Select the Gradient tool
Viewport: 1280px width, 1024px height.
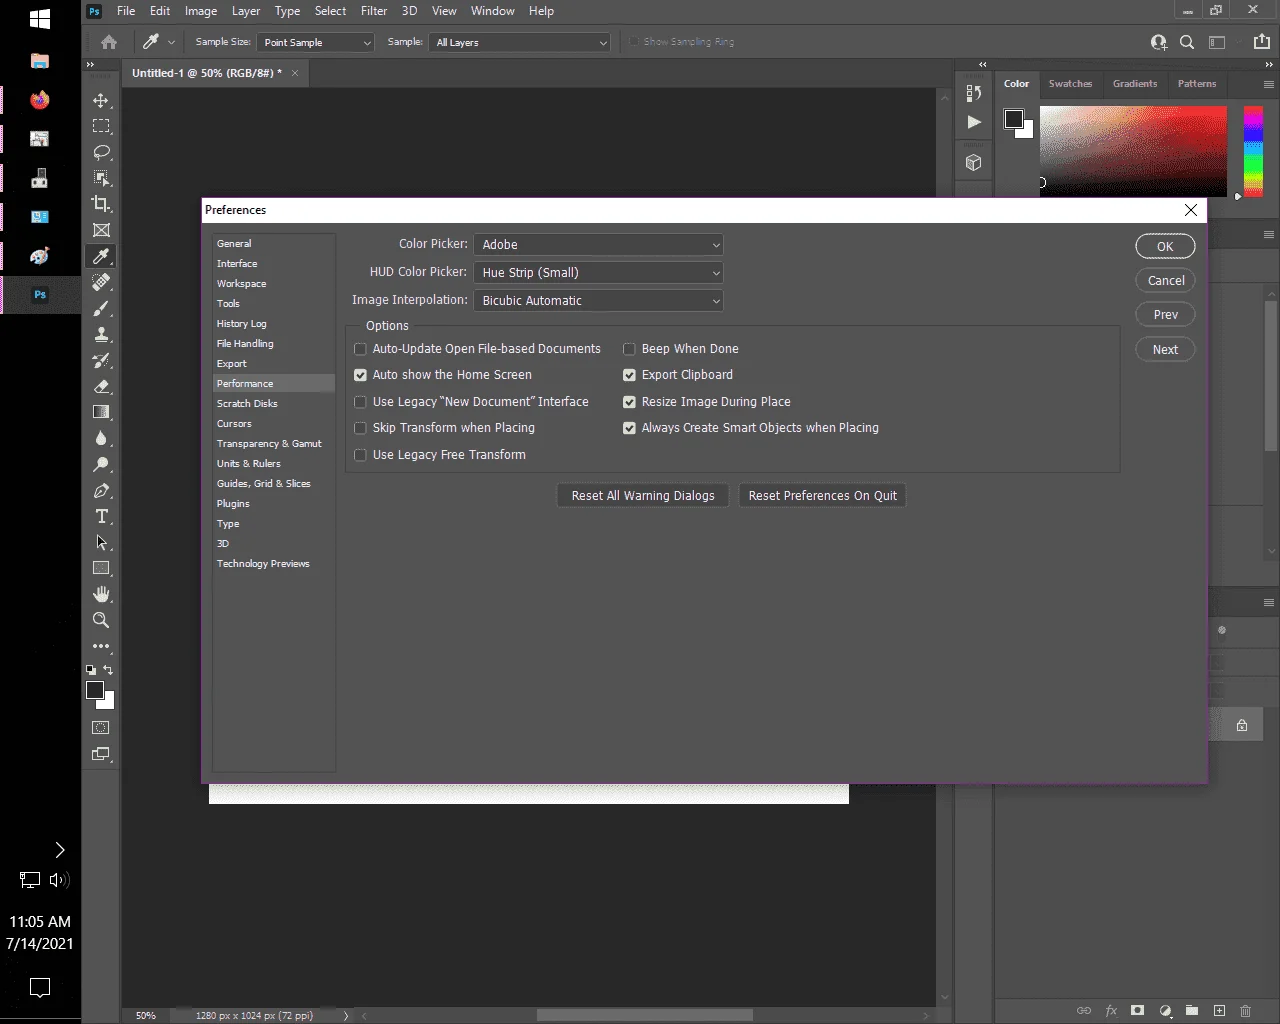coord(101,412)
